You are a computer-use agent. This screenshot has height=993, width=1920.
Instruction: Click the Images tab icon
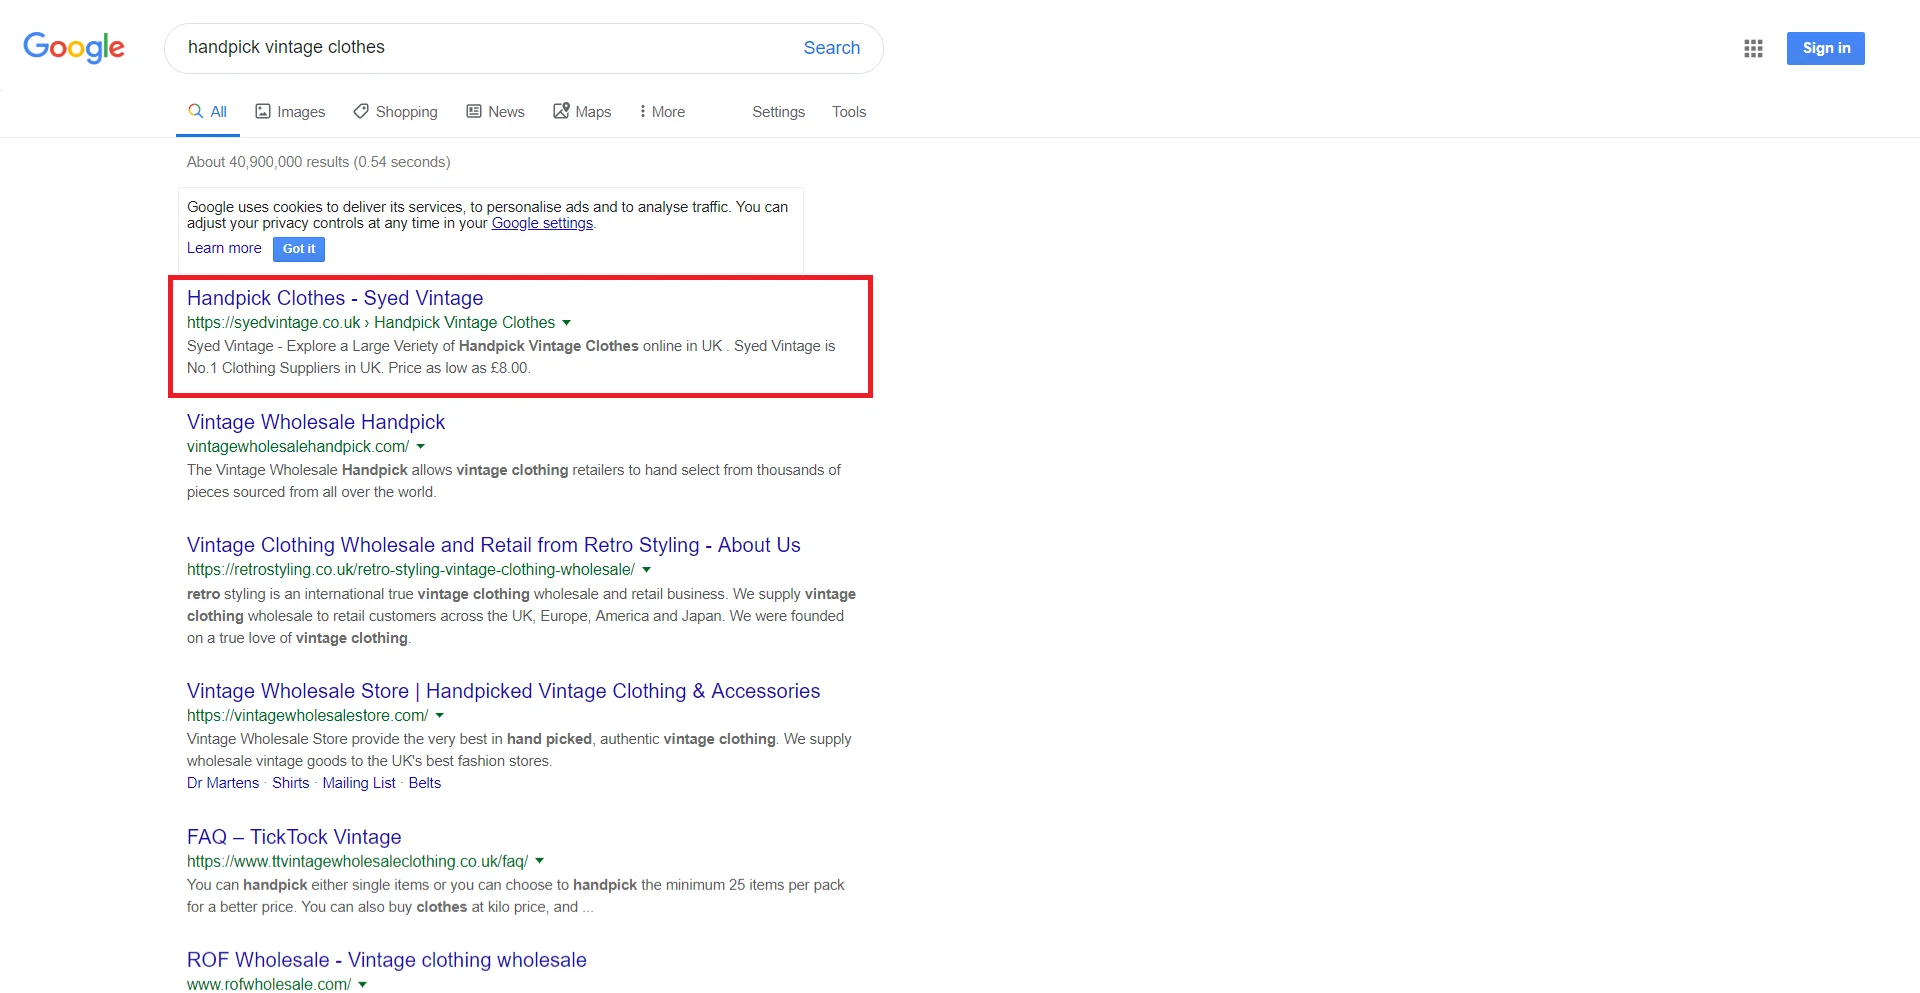pyautogui.click(x=263, y=111)
